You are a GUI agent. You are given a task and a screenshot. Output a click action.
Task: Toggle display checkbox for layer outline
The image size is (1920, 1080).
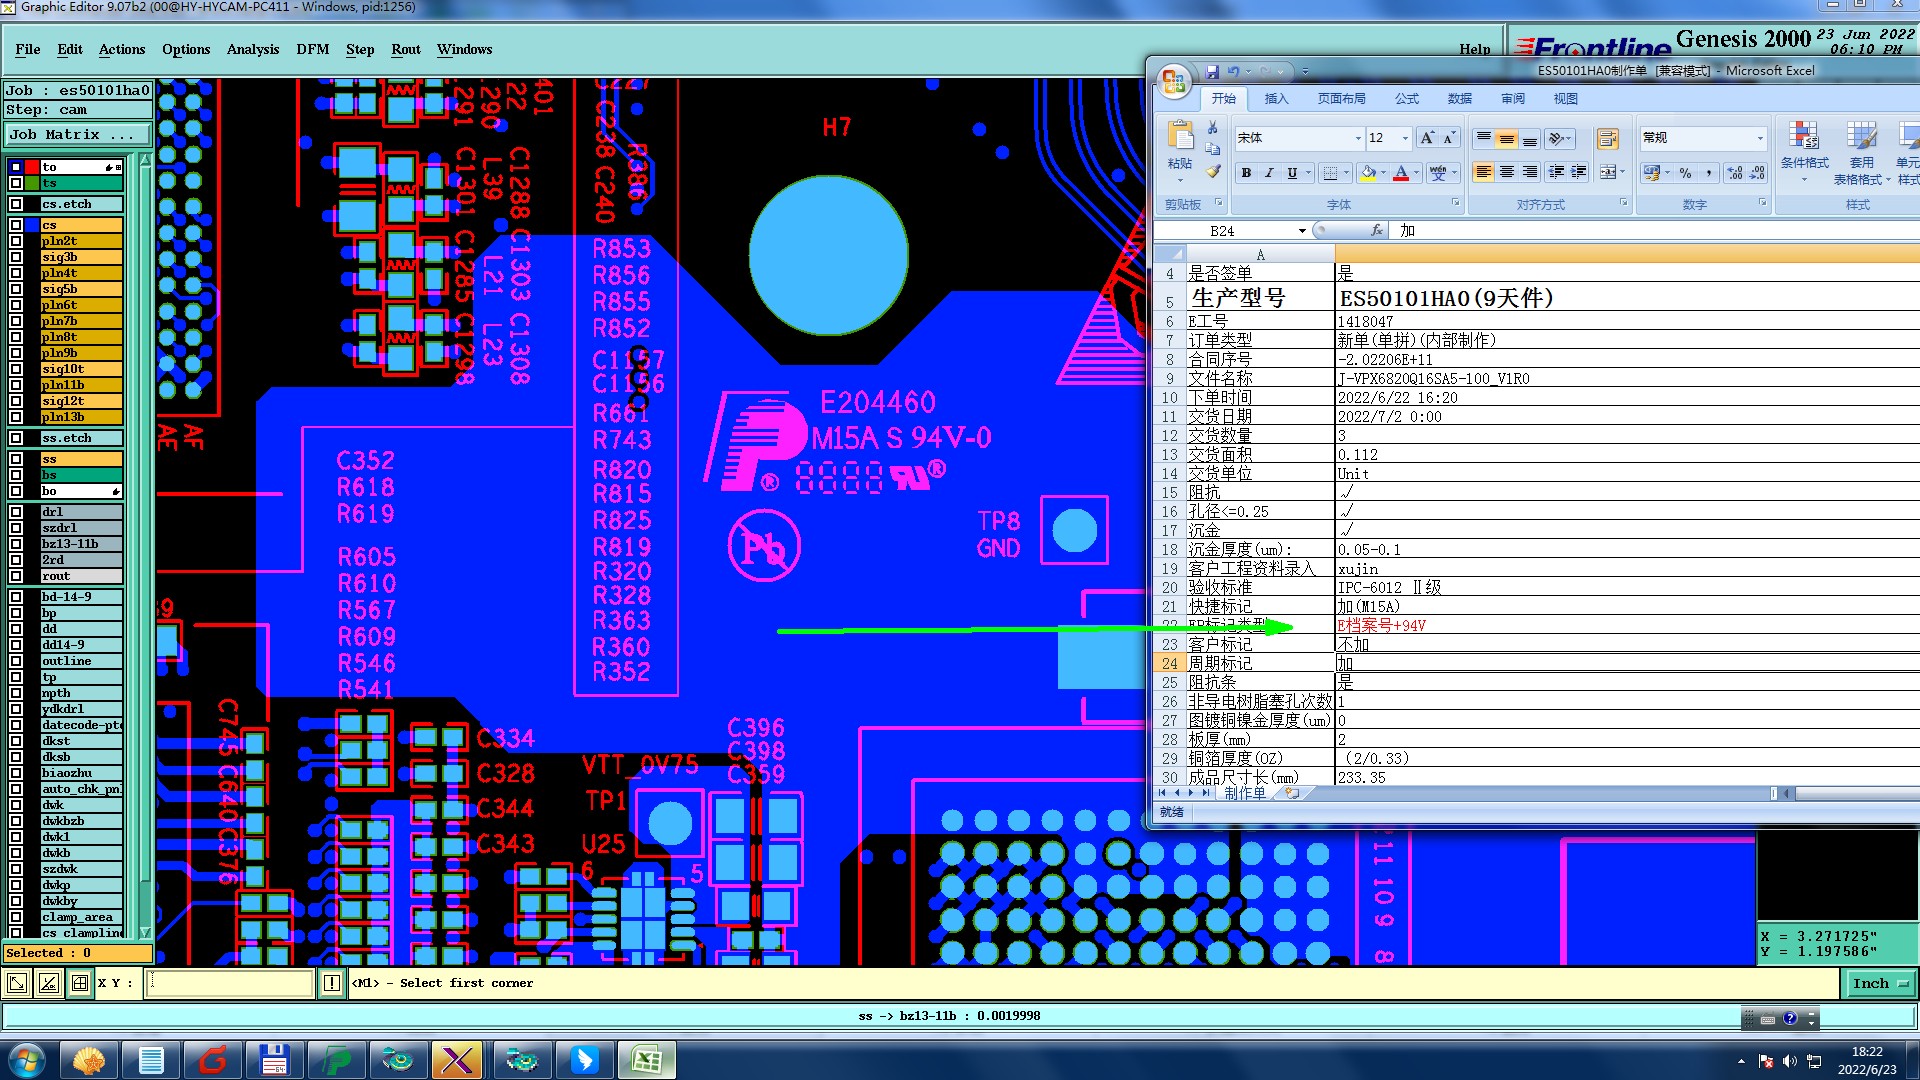point(16,661)
